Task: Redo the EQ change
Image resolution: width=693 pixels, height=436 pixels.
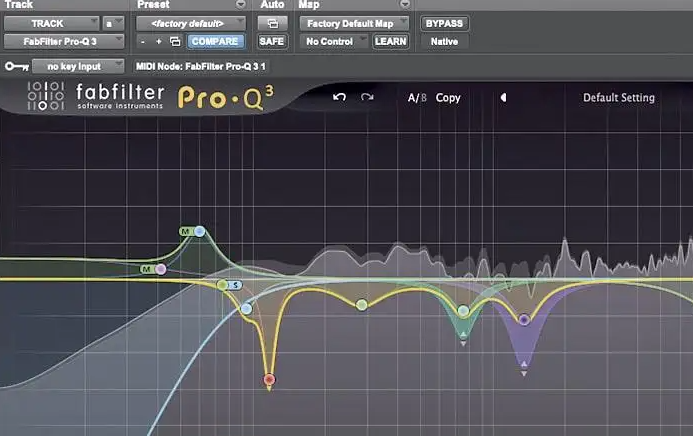Action: 367,97
